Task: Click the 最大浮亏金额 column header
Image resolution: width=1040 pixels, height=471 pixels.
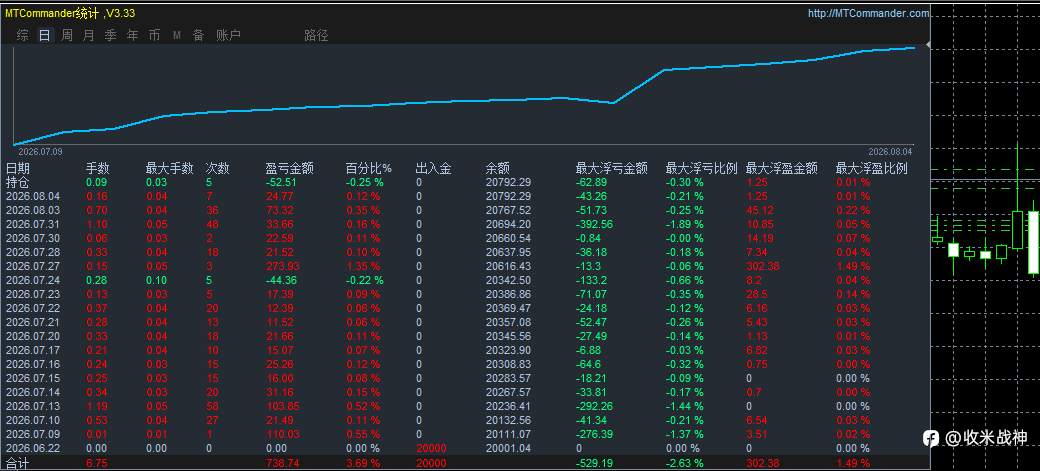Action: coord(612,169)
